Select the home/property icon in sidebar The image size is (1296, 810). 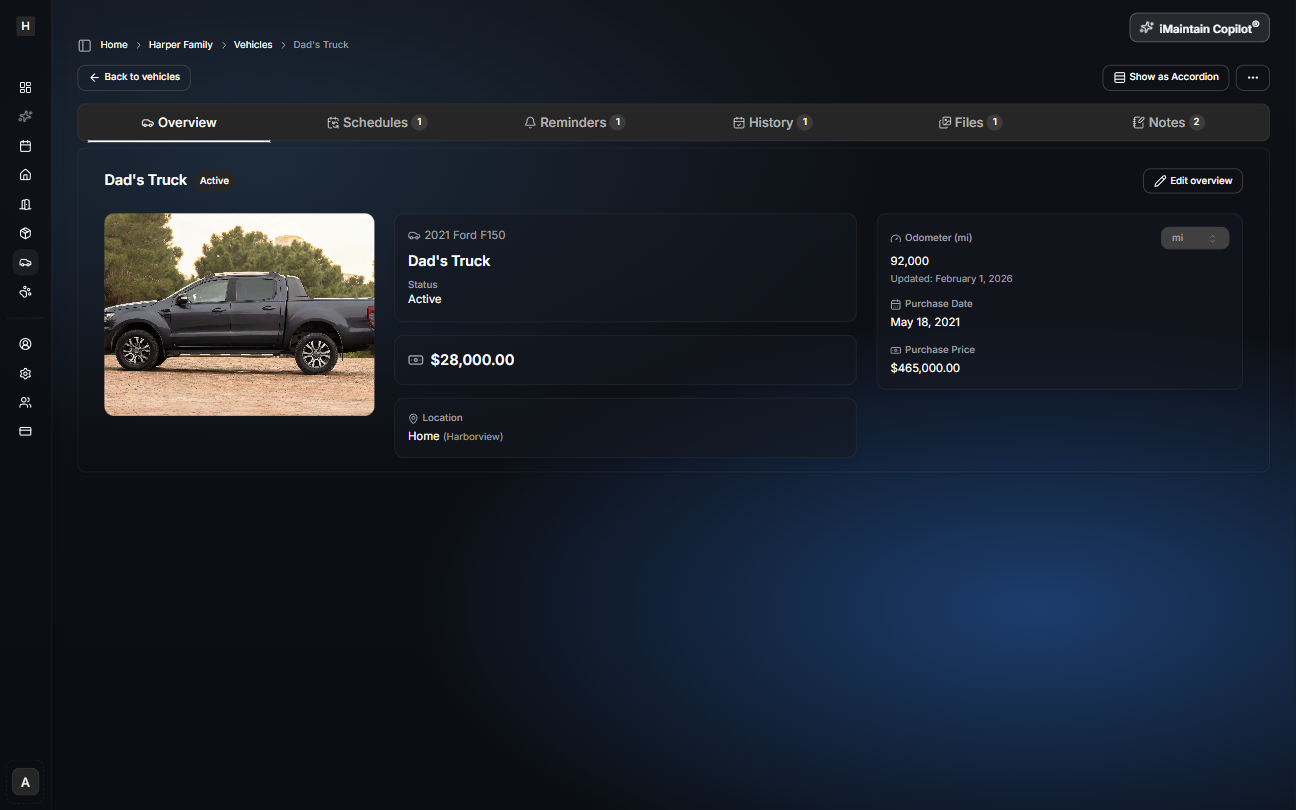(x=25, y=174)
